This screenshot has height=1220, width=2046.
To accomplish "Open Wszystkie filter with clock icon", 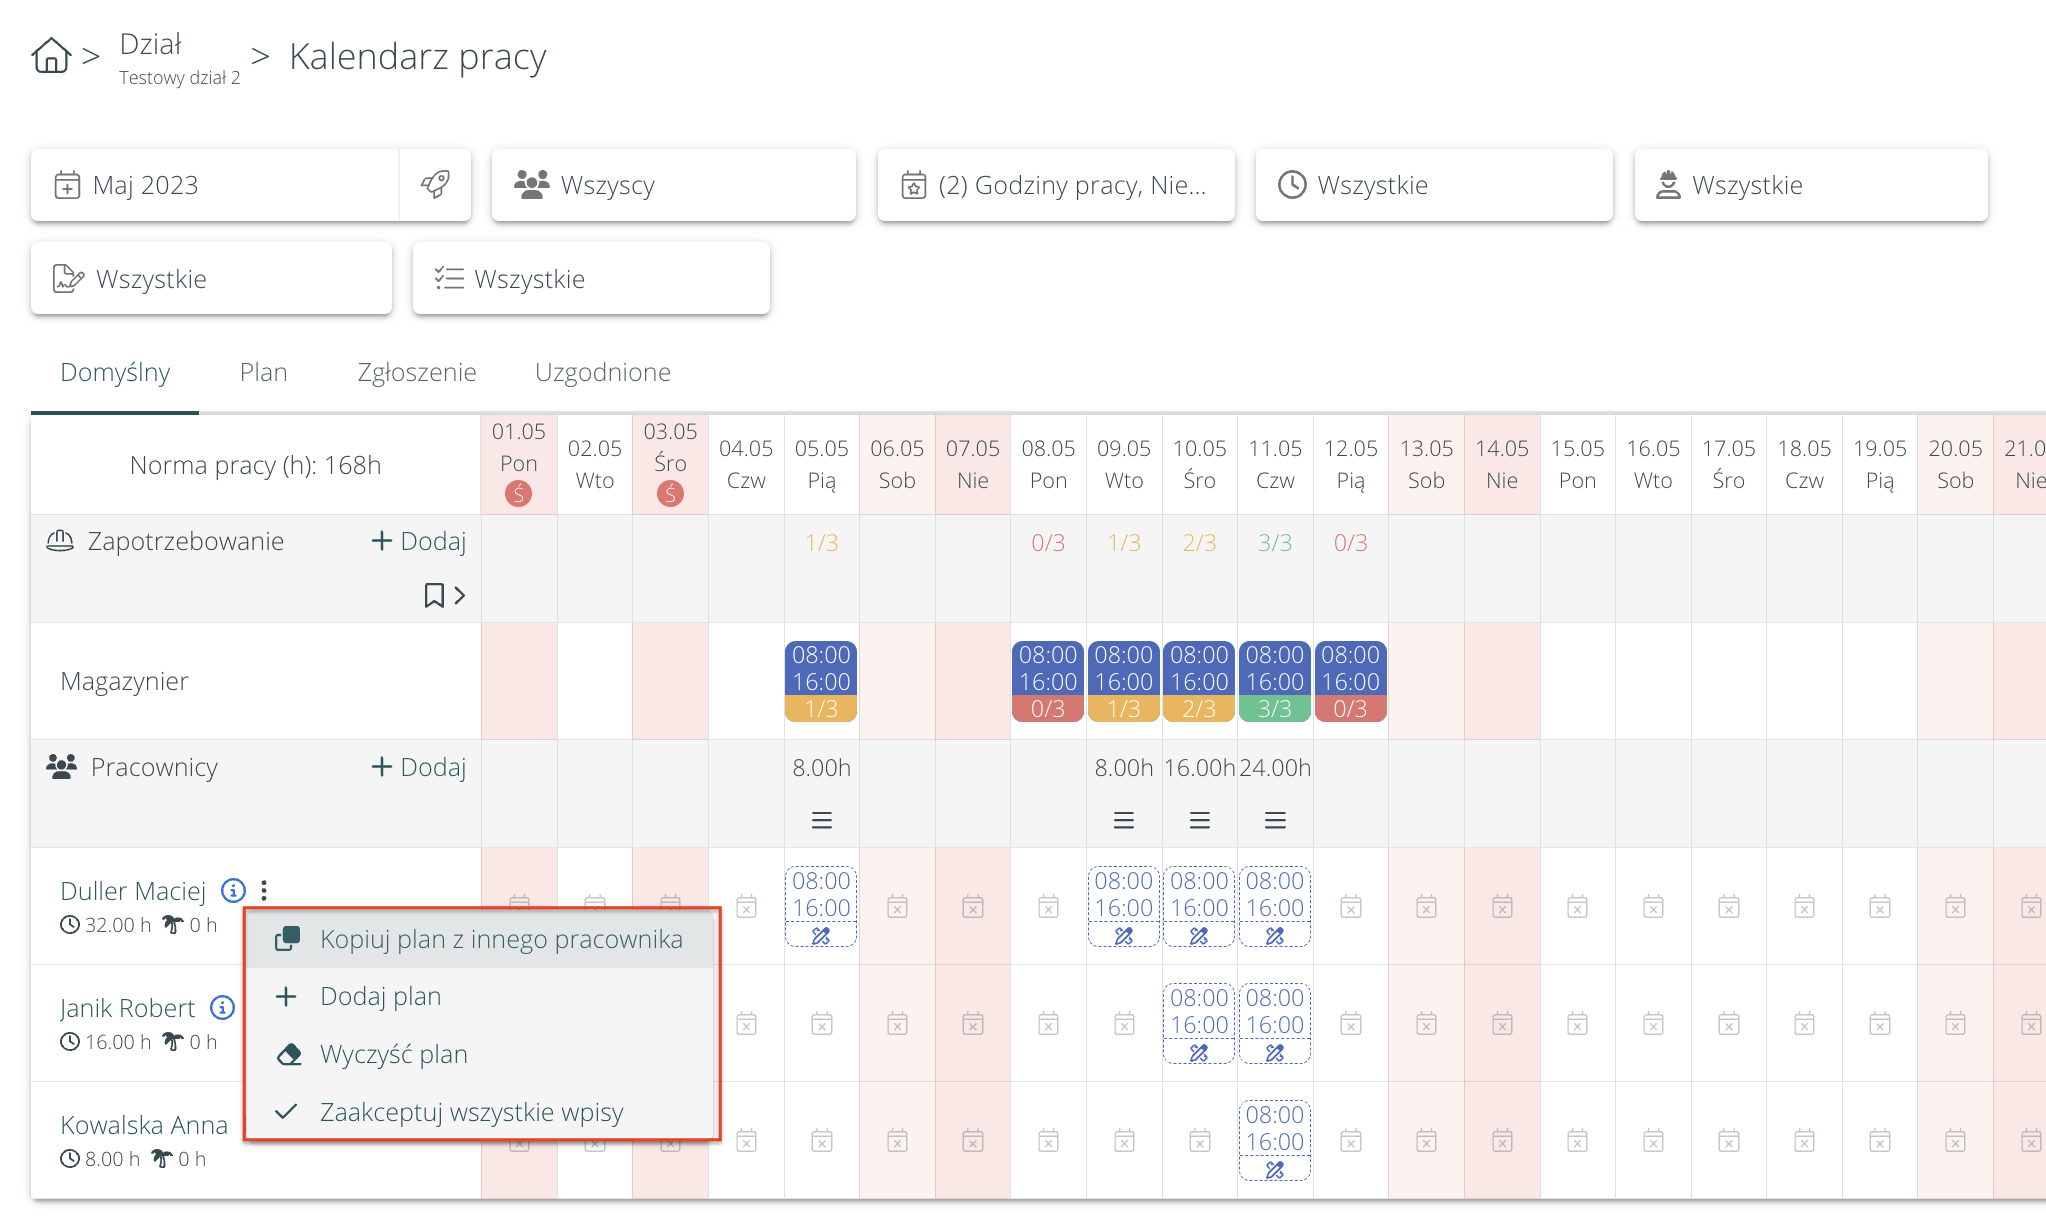I will pyautogui.click(x=1433, y=185).
